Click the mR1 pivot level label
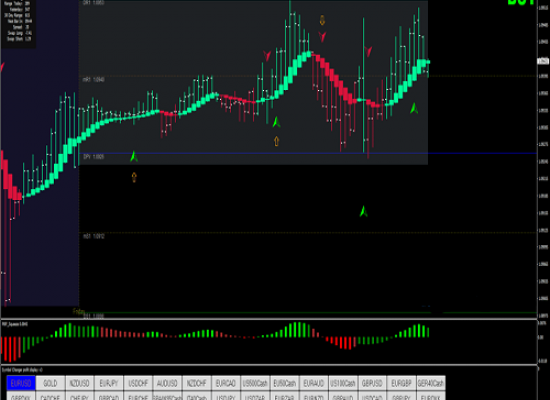The image size is (550, 400). tap(93, 80)
